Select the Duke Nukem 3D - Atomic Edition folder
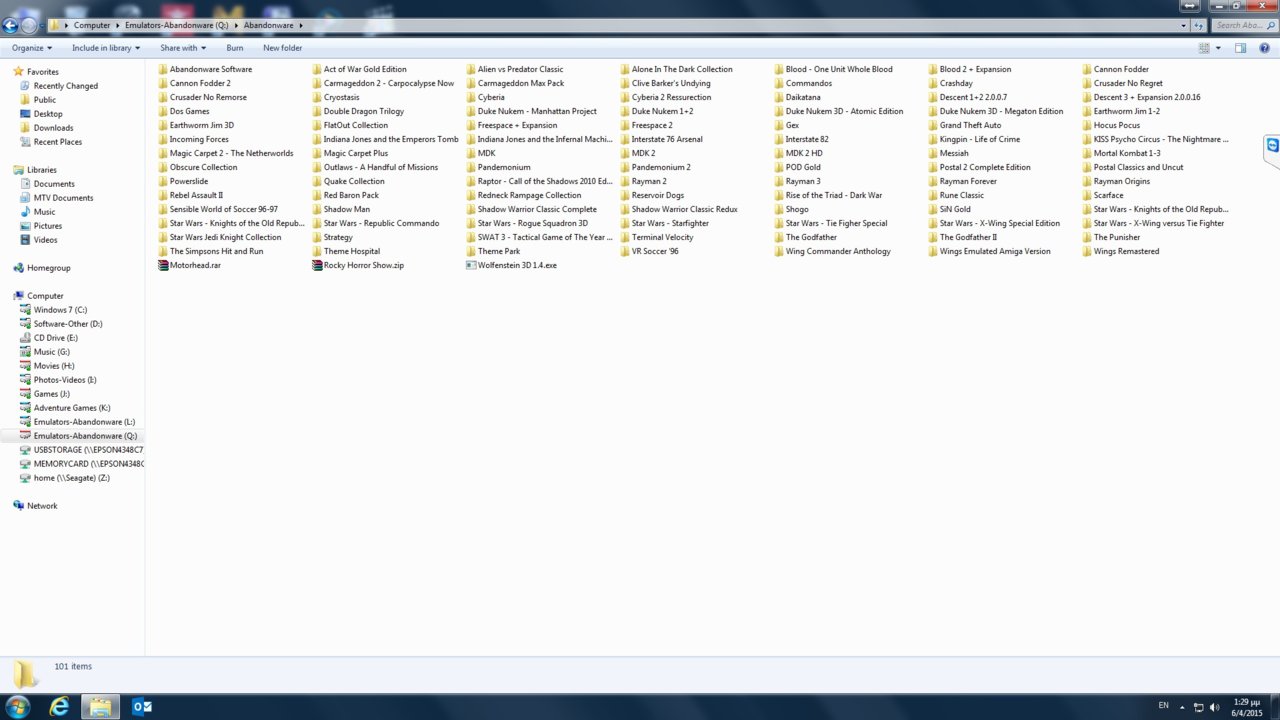Image resolution: width=1280 pixels, height=720 pixels. tap(844, 111)
